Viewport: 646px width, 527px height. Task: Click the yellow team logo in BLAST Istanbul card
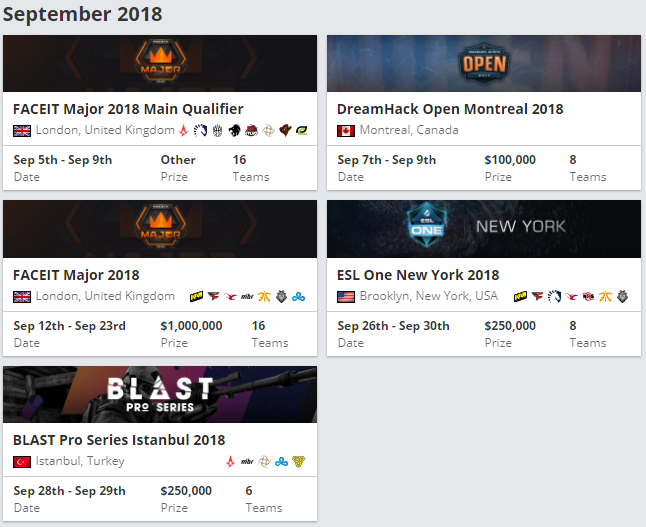click(298, 461)
